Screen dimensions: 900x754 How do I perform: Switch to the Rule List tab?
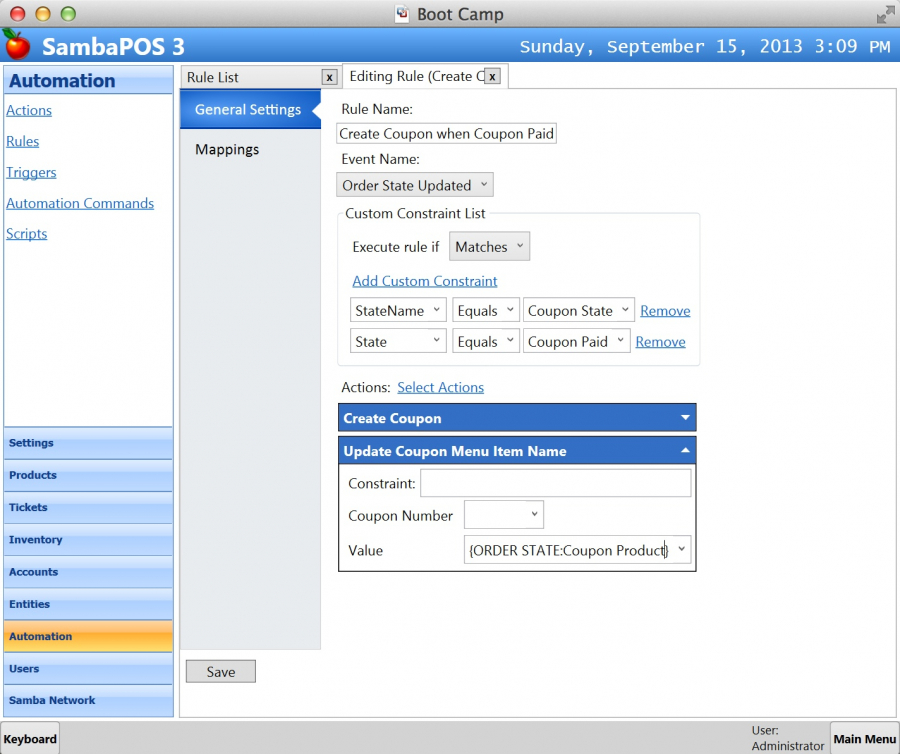[x=250, y=77]
